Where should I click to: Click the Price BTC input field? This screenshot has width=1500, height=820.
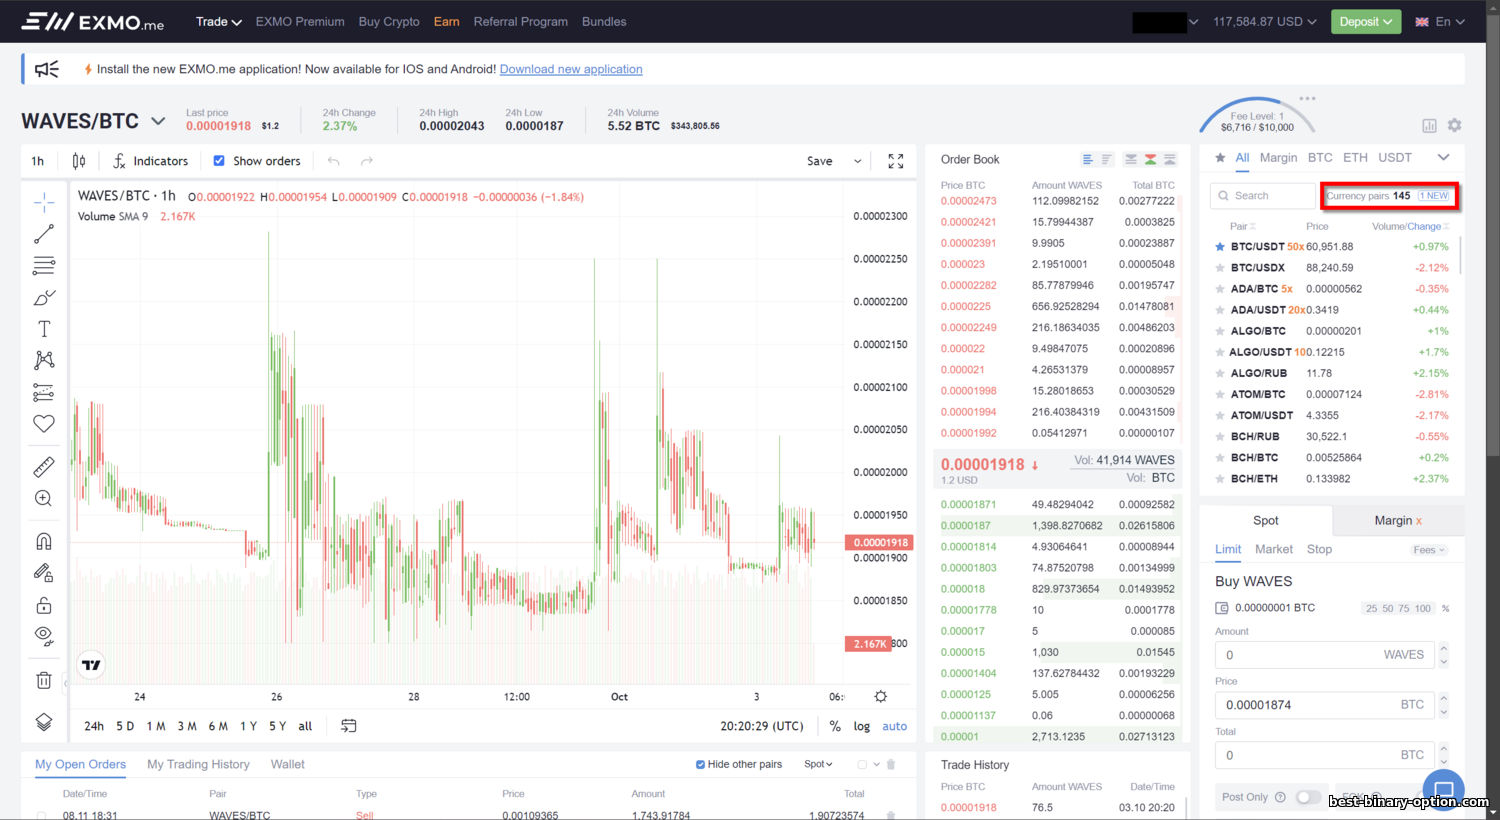tap(1325, 705)
